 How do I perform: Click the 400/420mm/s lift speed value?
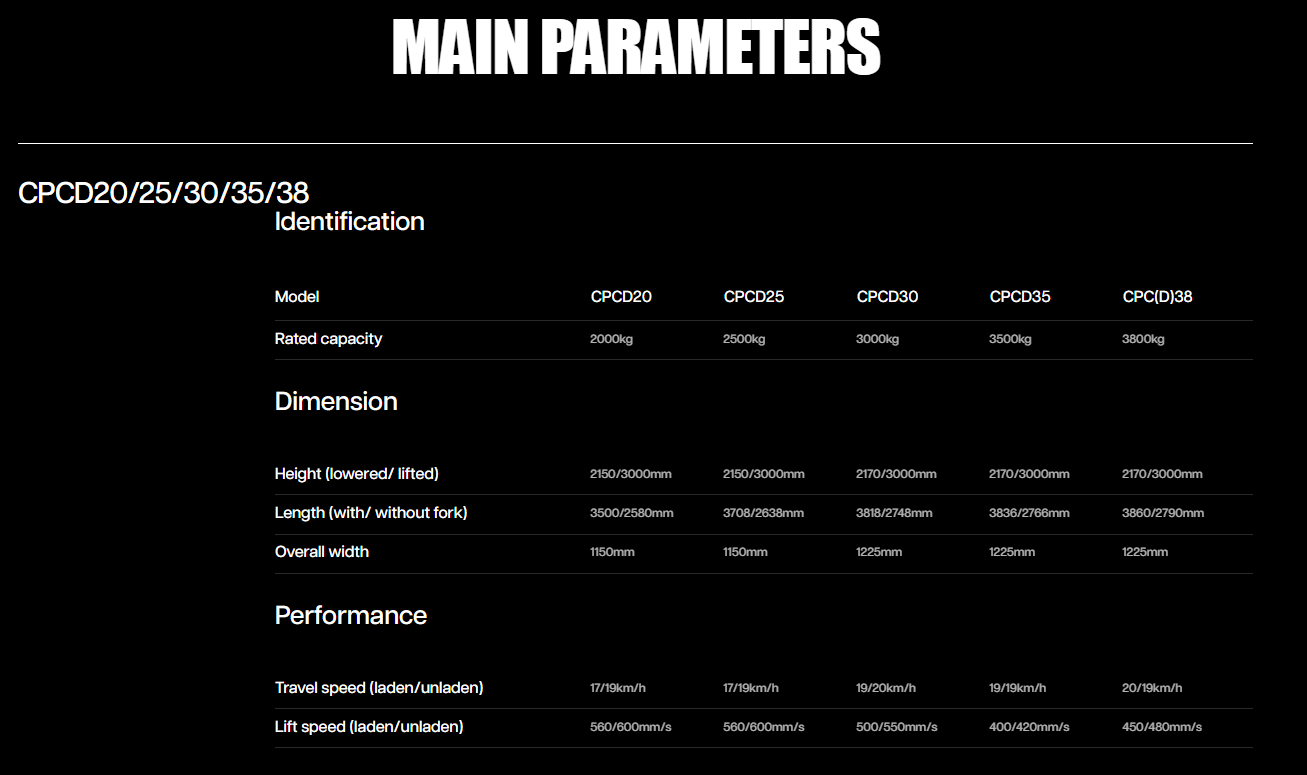click(1029, 727)
